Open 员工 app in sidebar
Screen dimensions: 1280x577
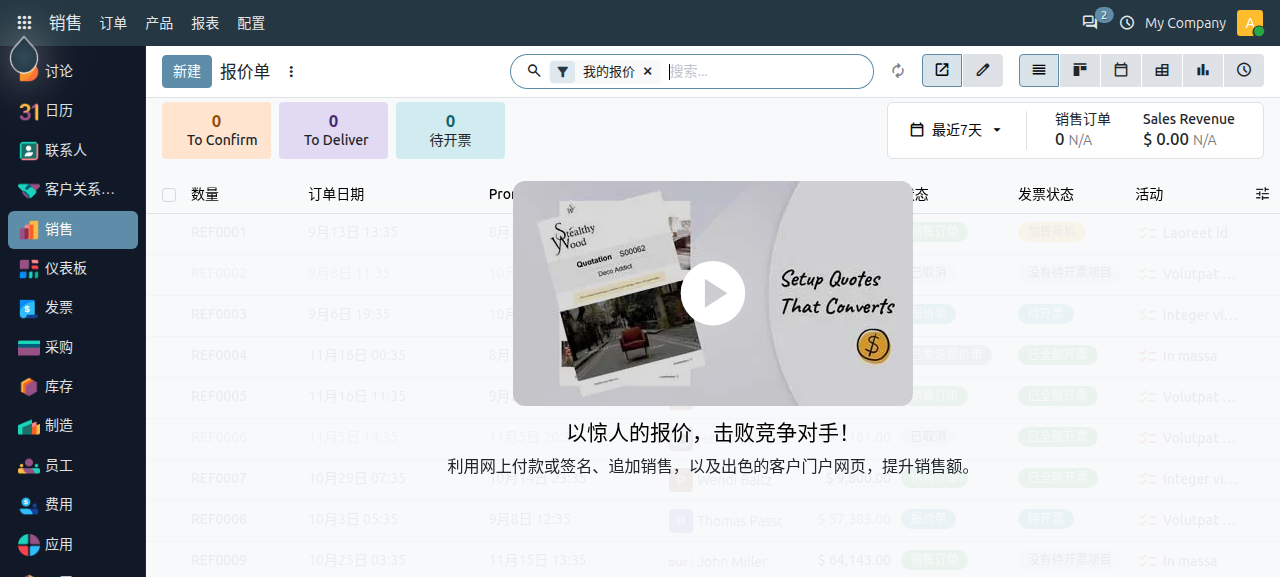(x=73, y=465)
